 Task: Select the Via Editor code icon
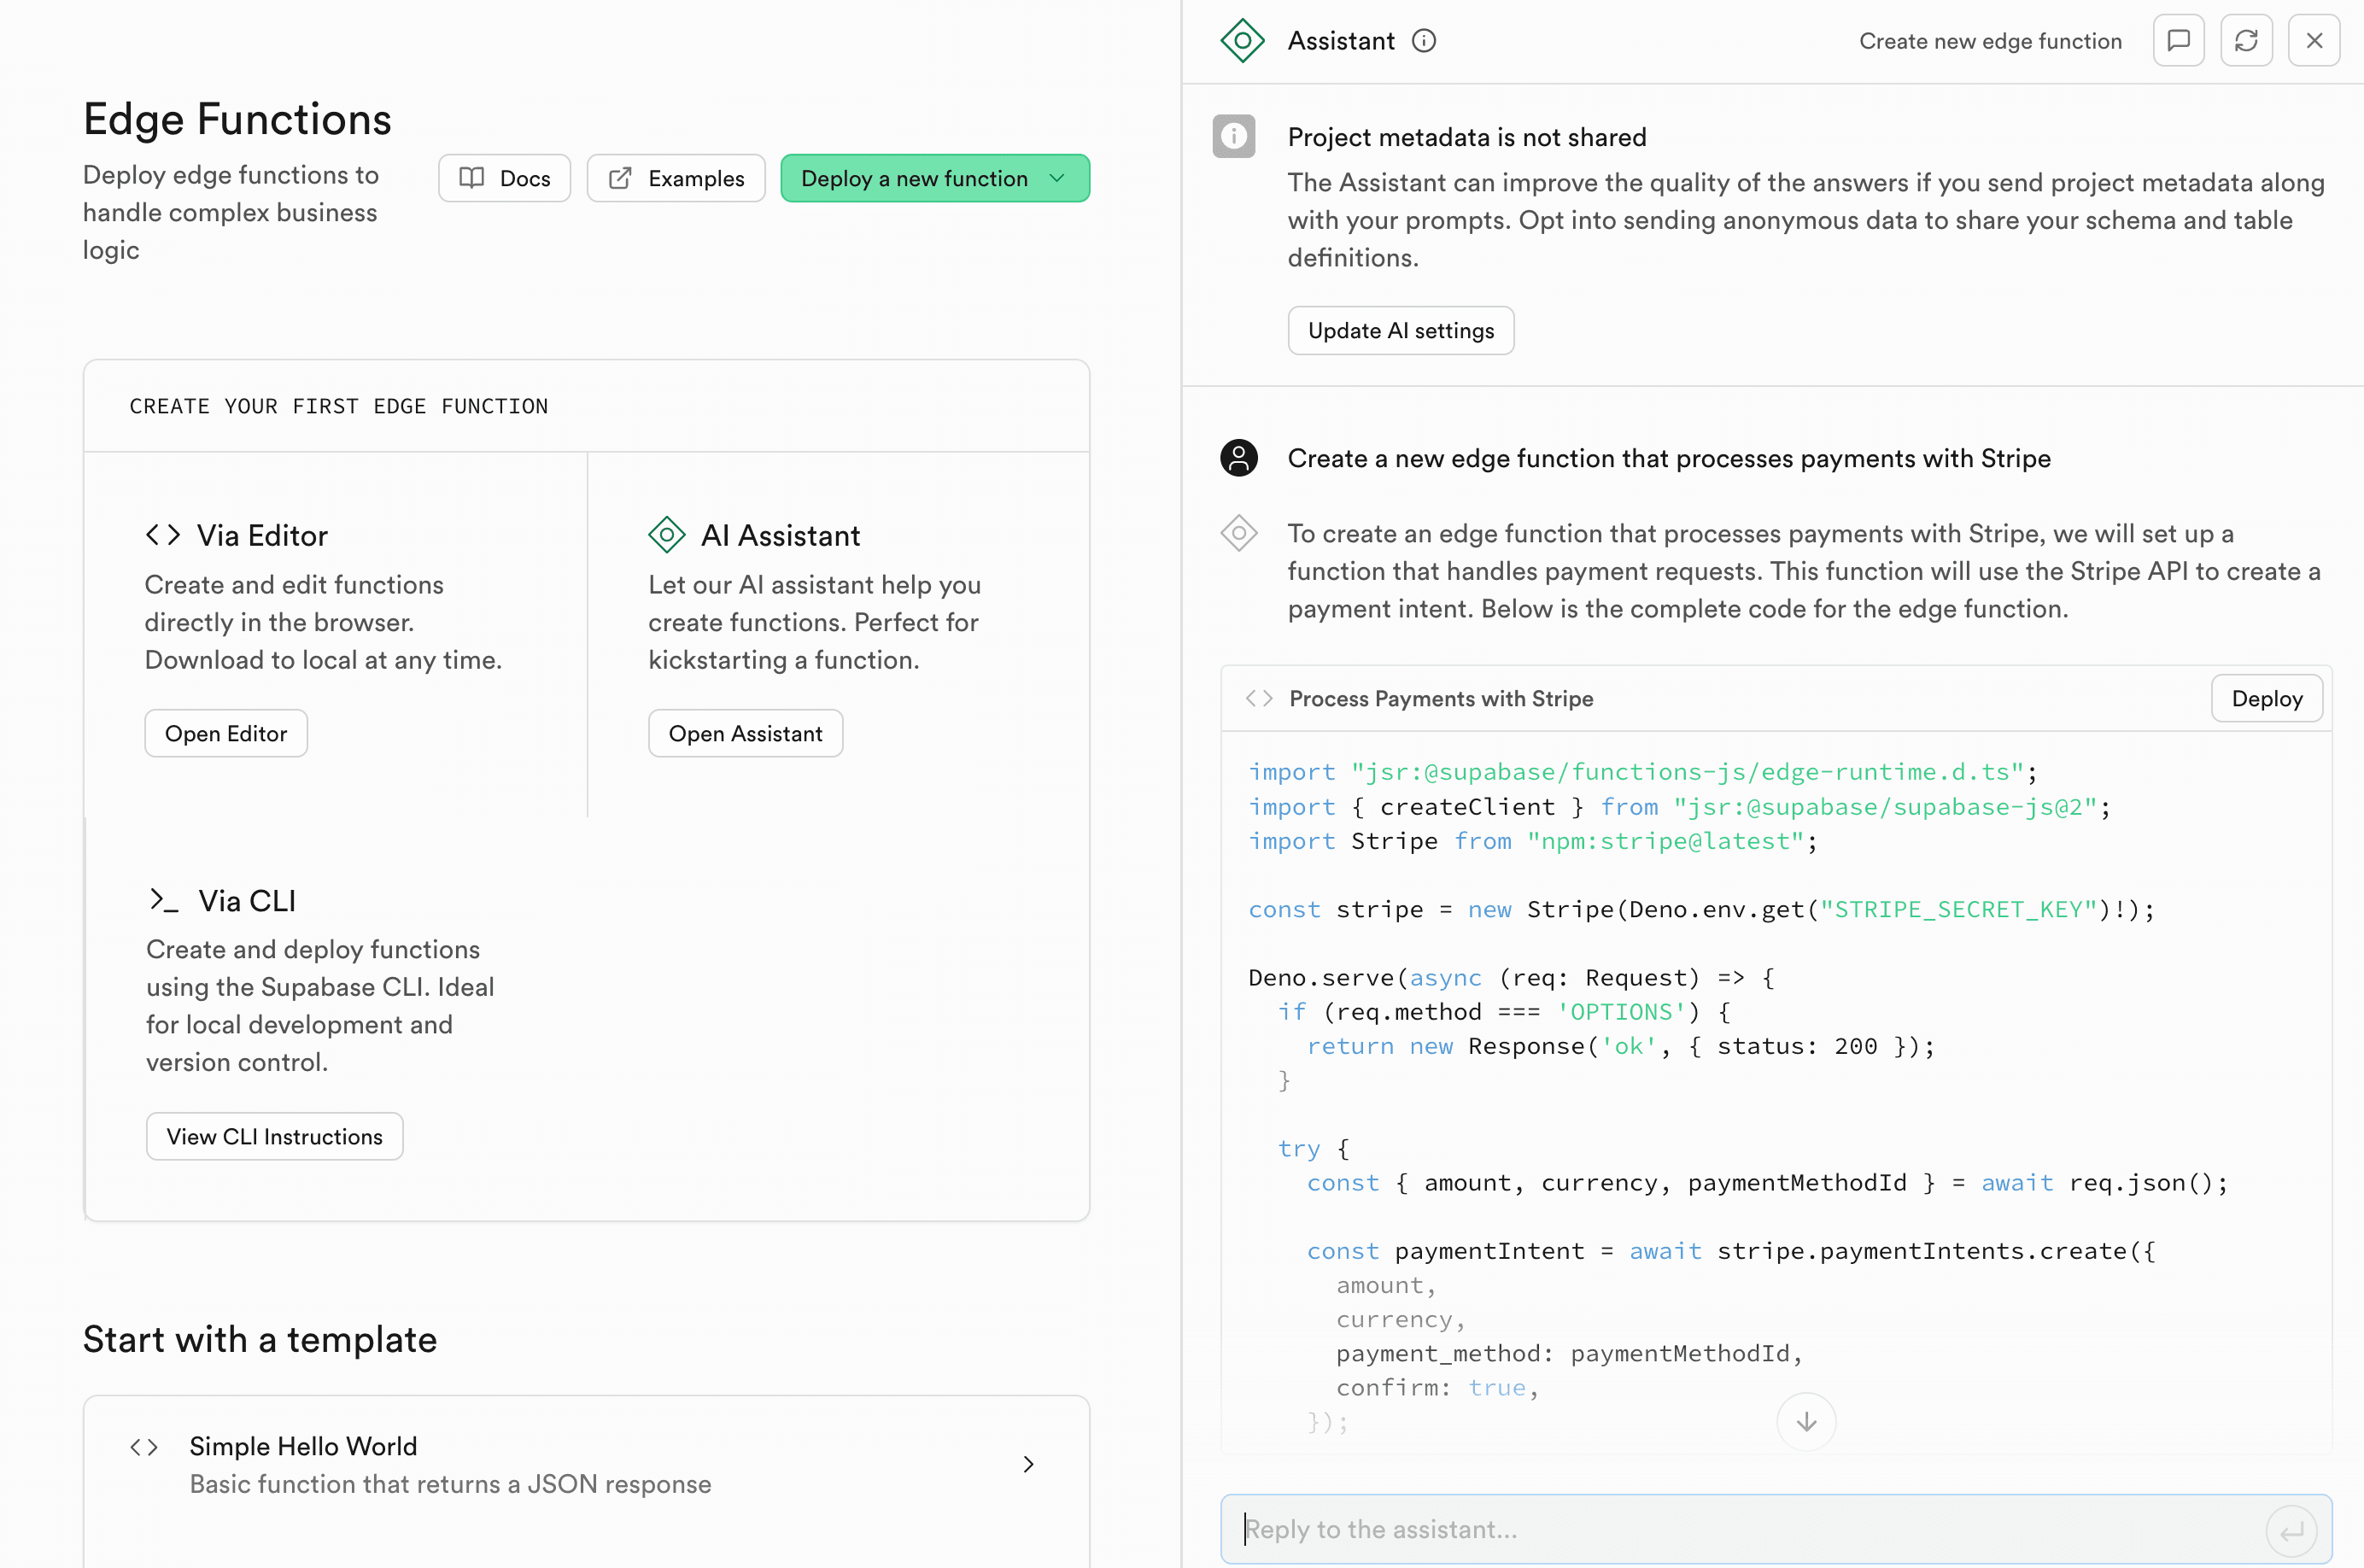[x=163, y=534]
